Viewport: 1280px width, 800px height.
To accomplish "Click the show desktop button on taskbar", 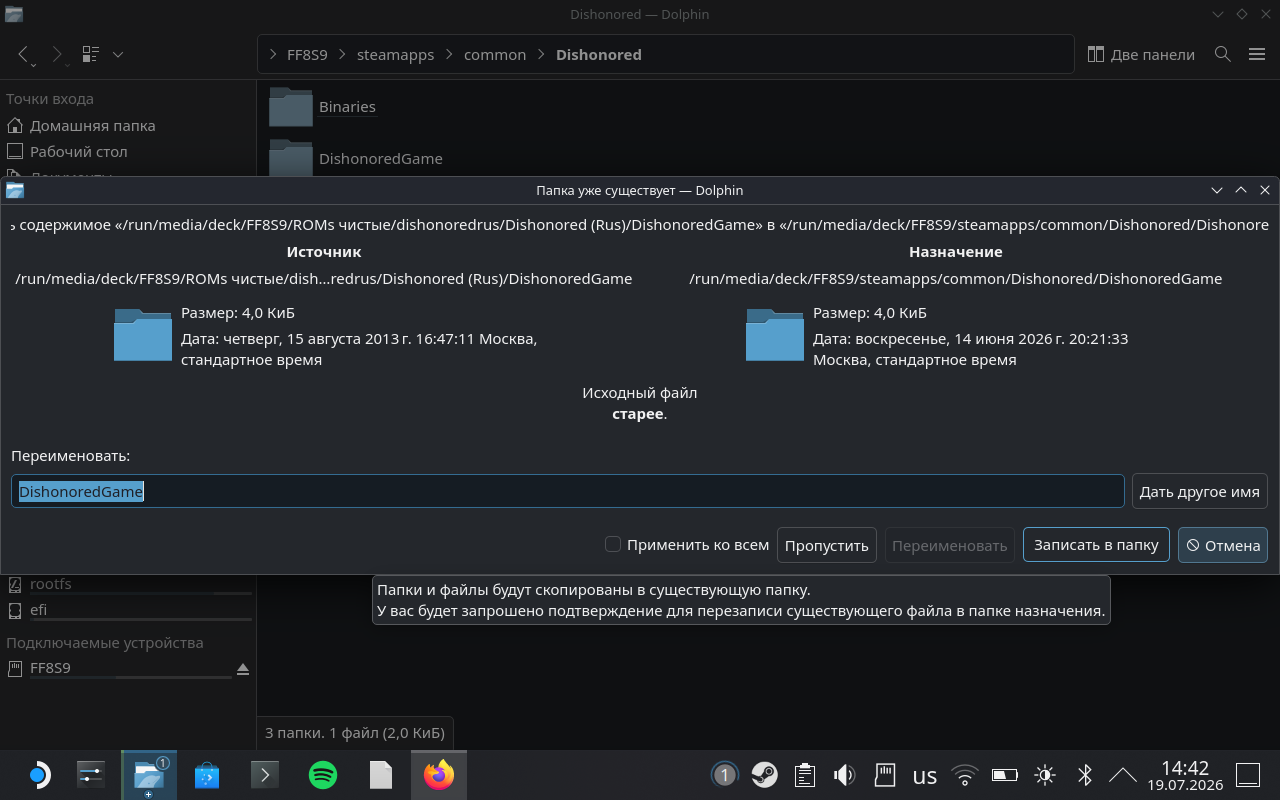I will [1248, 775].
